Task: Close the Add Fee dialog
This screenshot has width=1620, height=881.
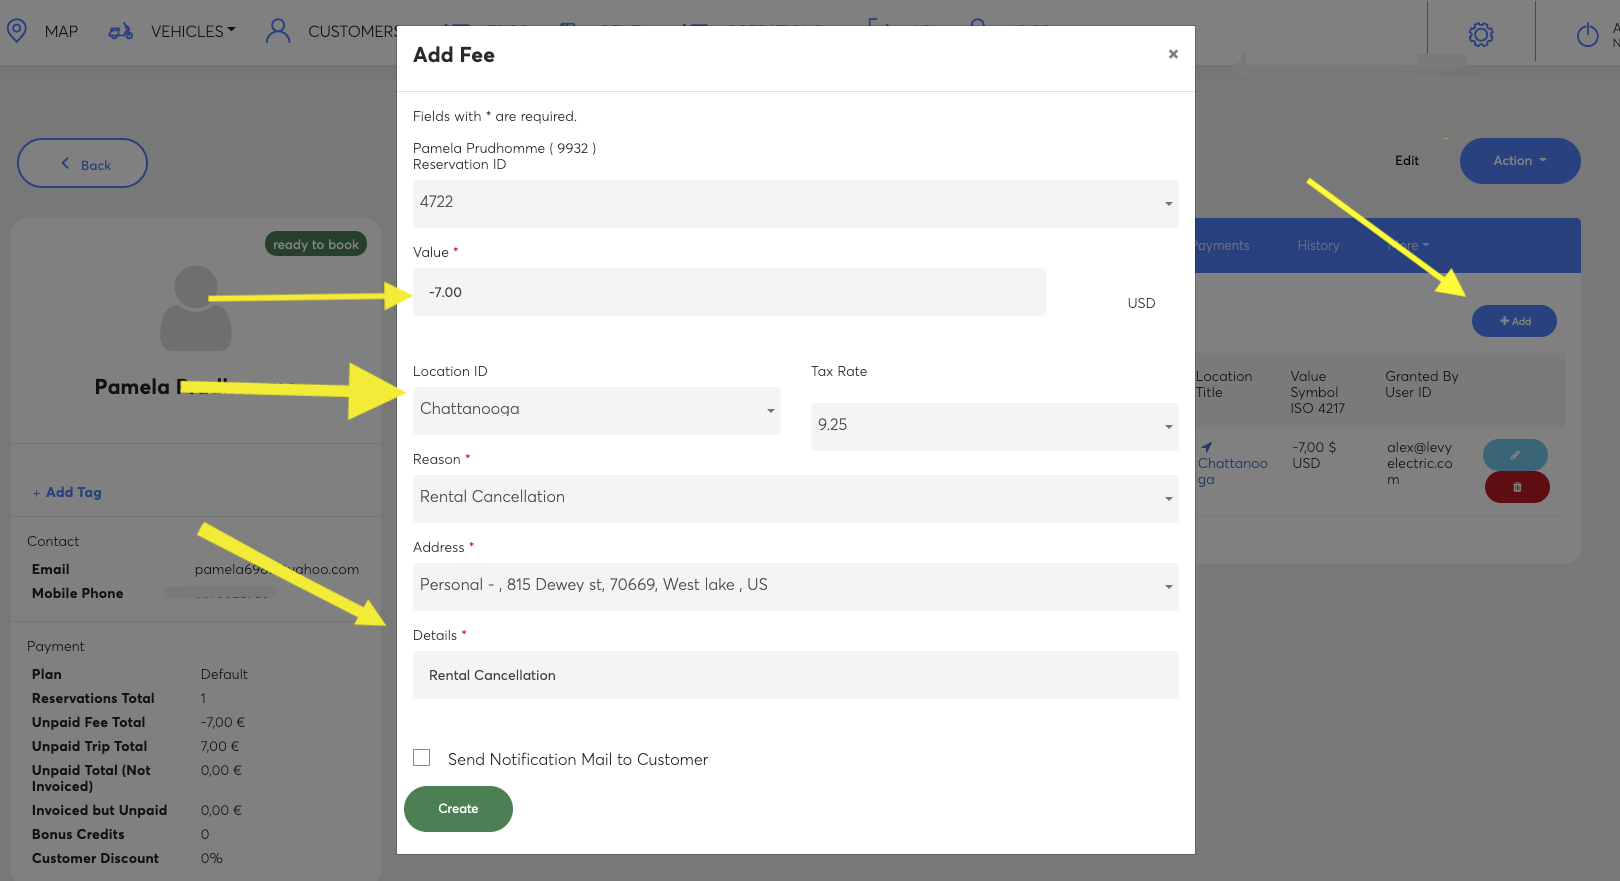Action: (x=1173, y=54)
